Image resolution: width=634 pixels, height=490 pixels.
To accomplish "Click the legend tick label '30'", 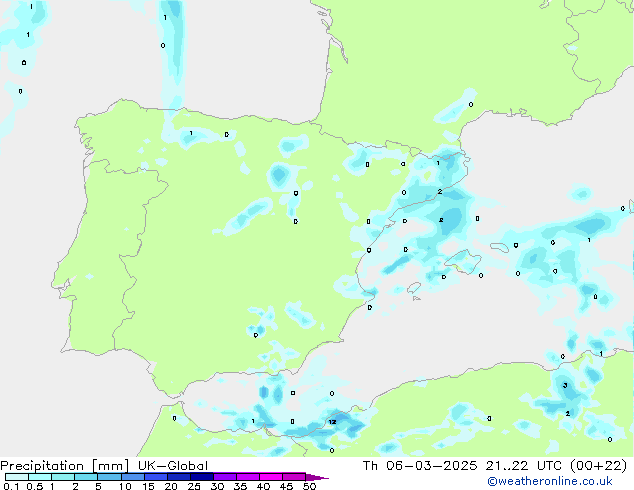I will pos(217,486).
